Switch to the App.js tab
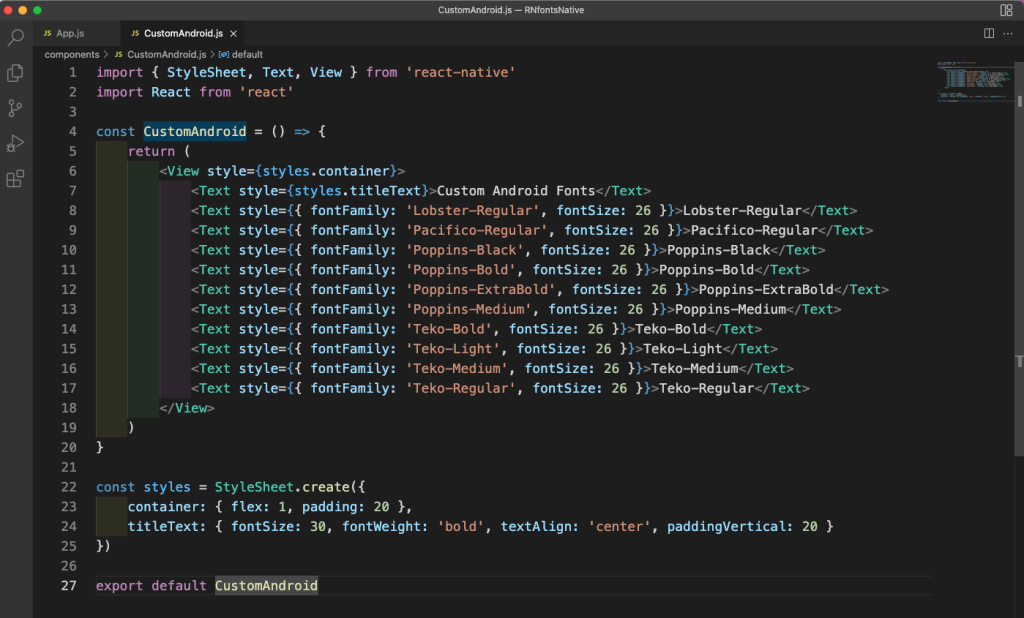The width and height of the screenshot is (1024, 618). (x=70, y=33)
